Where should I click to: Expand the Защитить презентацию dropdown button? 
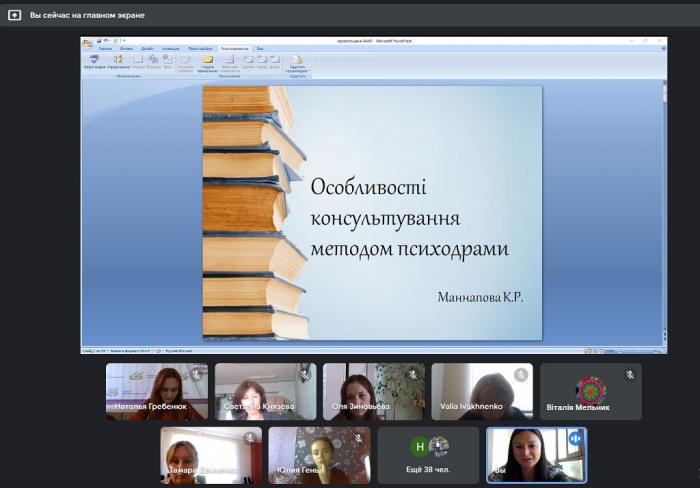click(297, 63)
